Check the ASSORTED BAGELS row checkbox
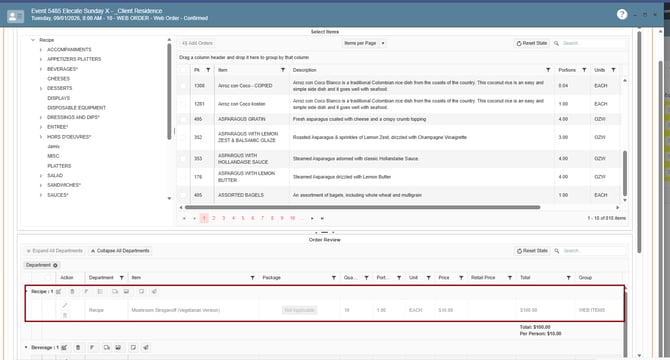This screenshot has height=360, width=670. (x=184, y=195)
